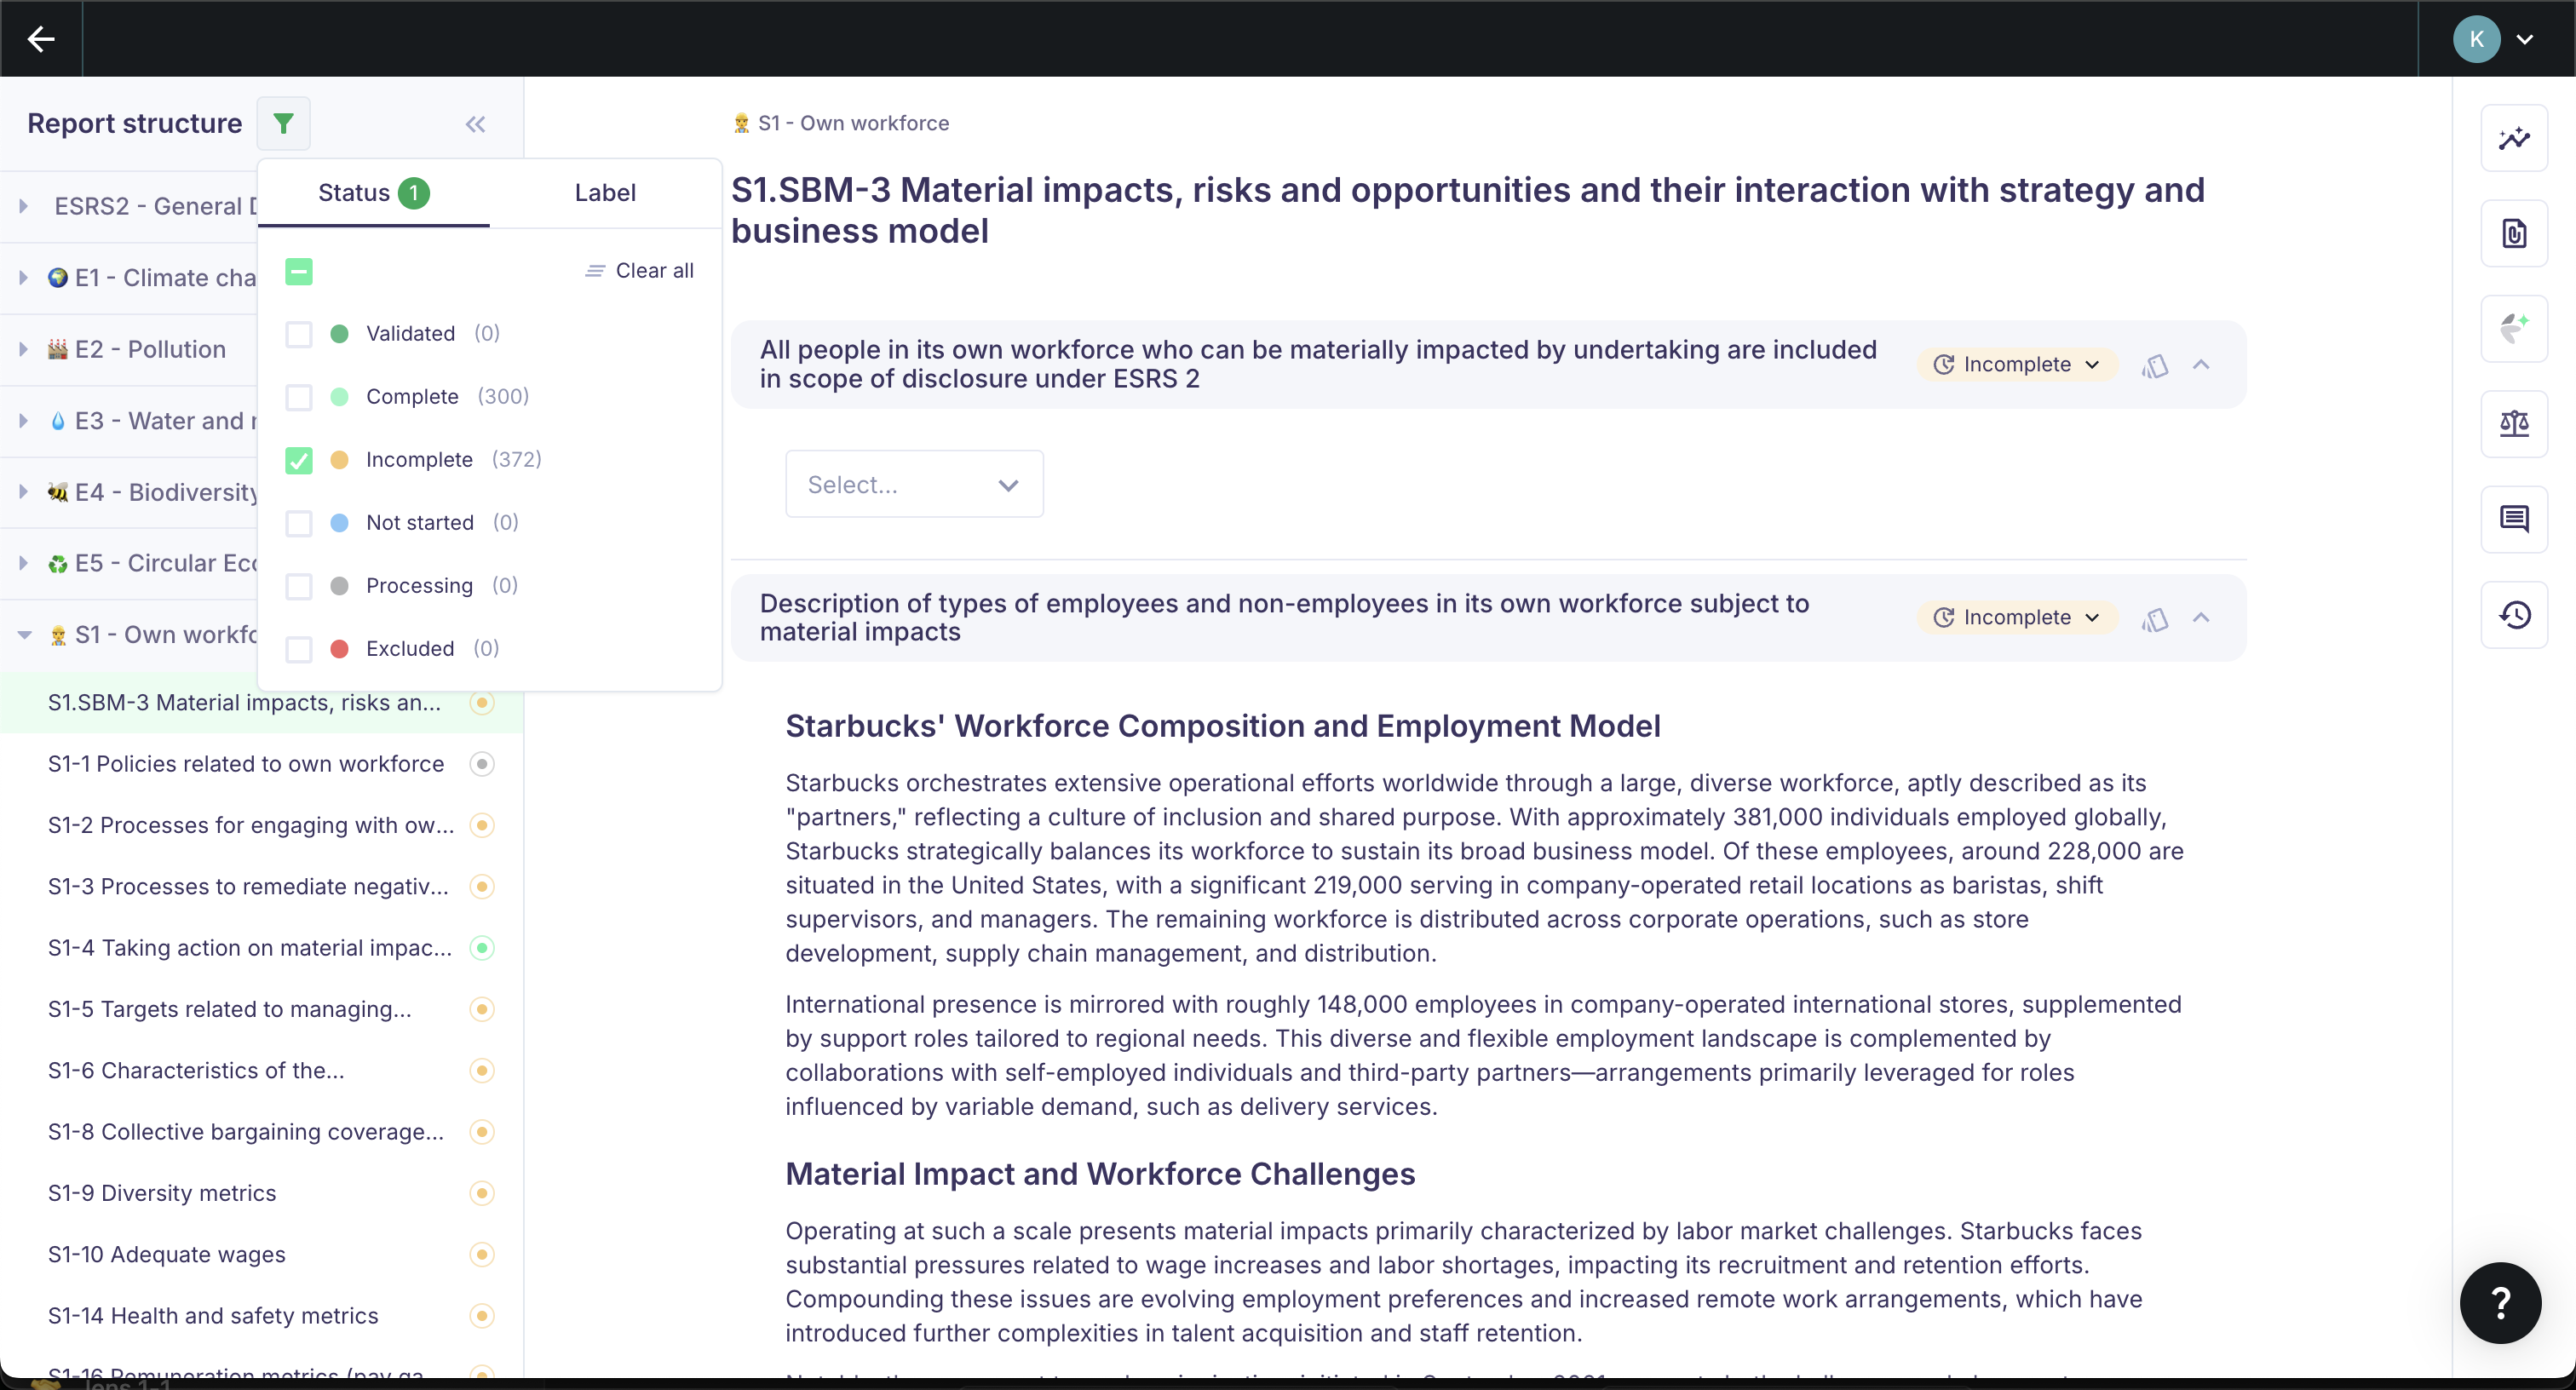Expand the E5 - Circular Economy node

tap(23, 563)
